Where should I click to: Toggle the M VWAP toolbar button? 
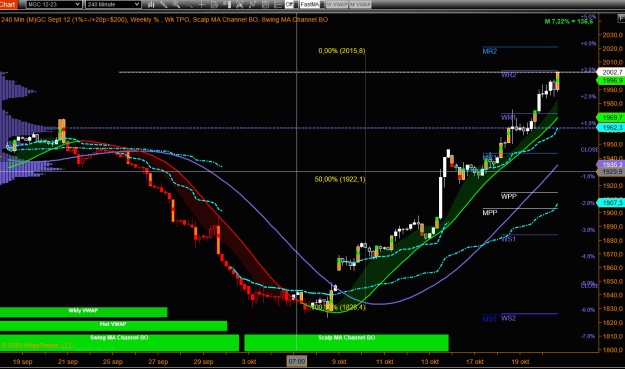(360, 4)
